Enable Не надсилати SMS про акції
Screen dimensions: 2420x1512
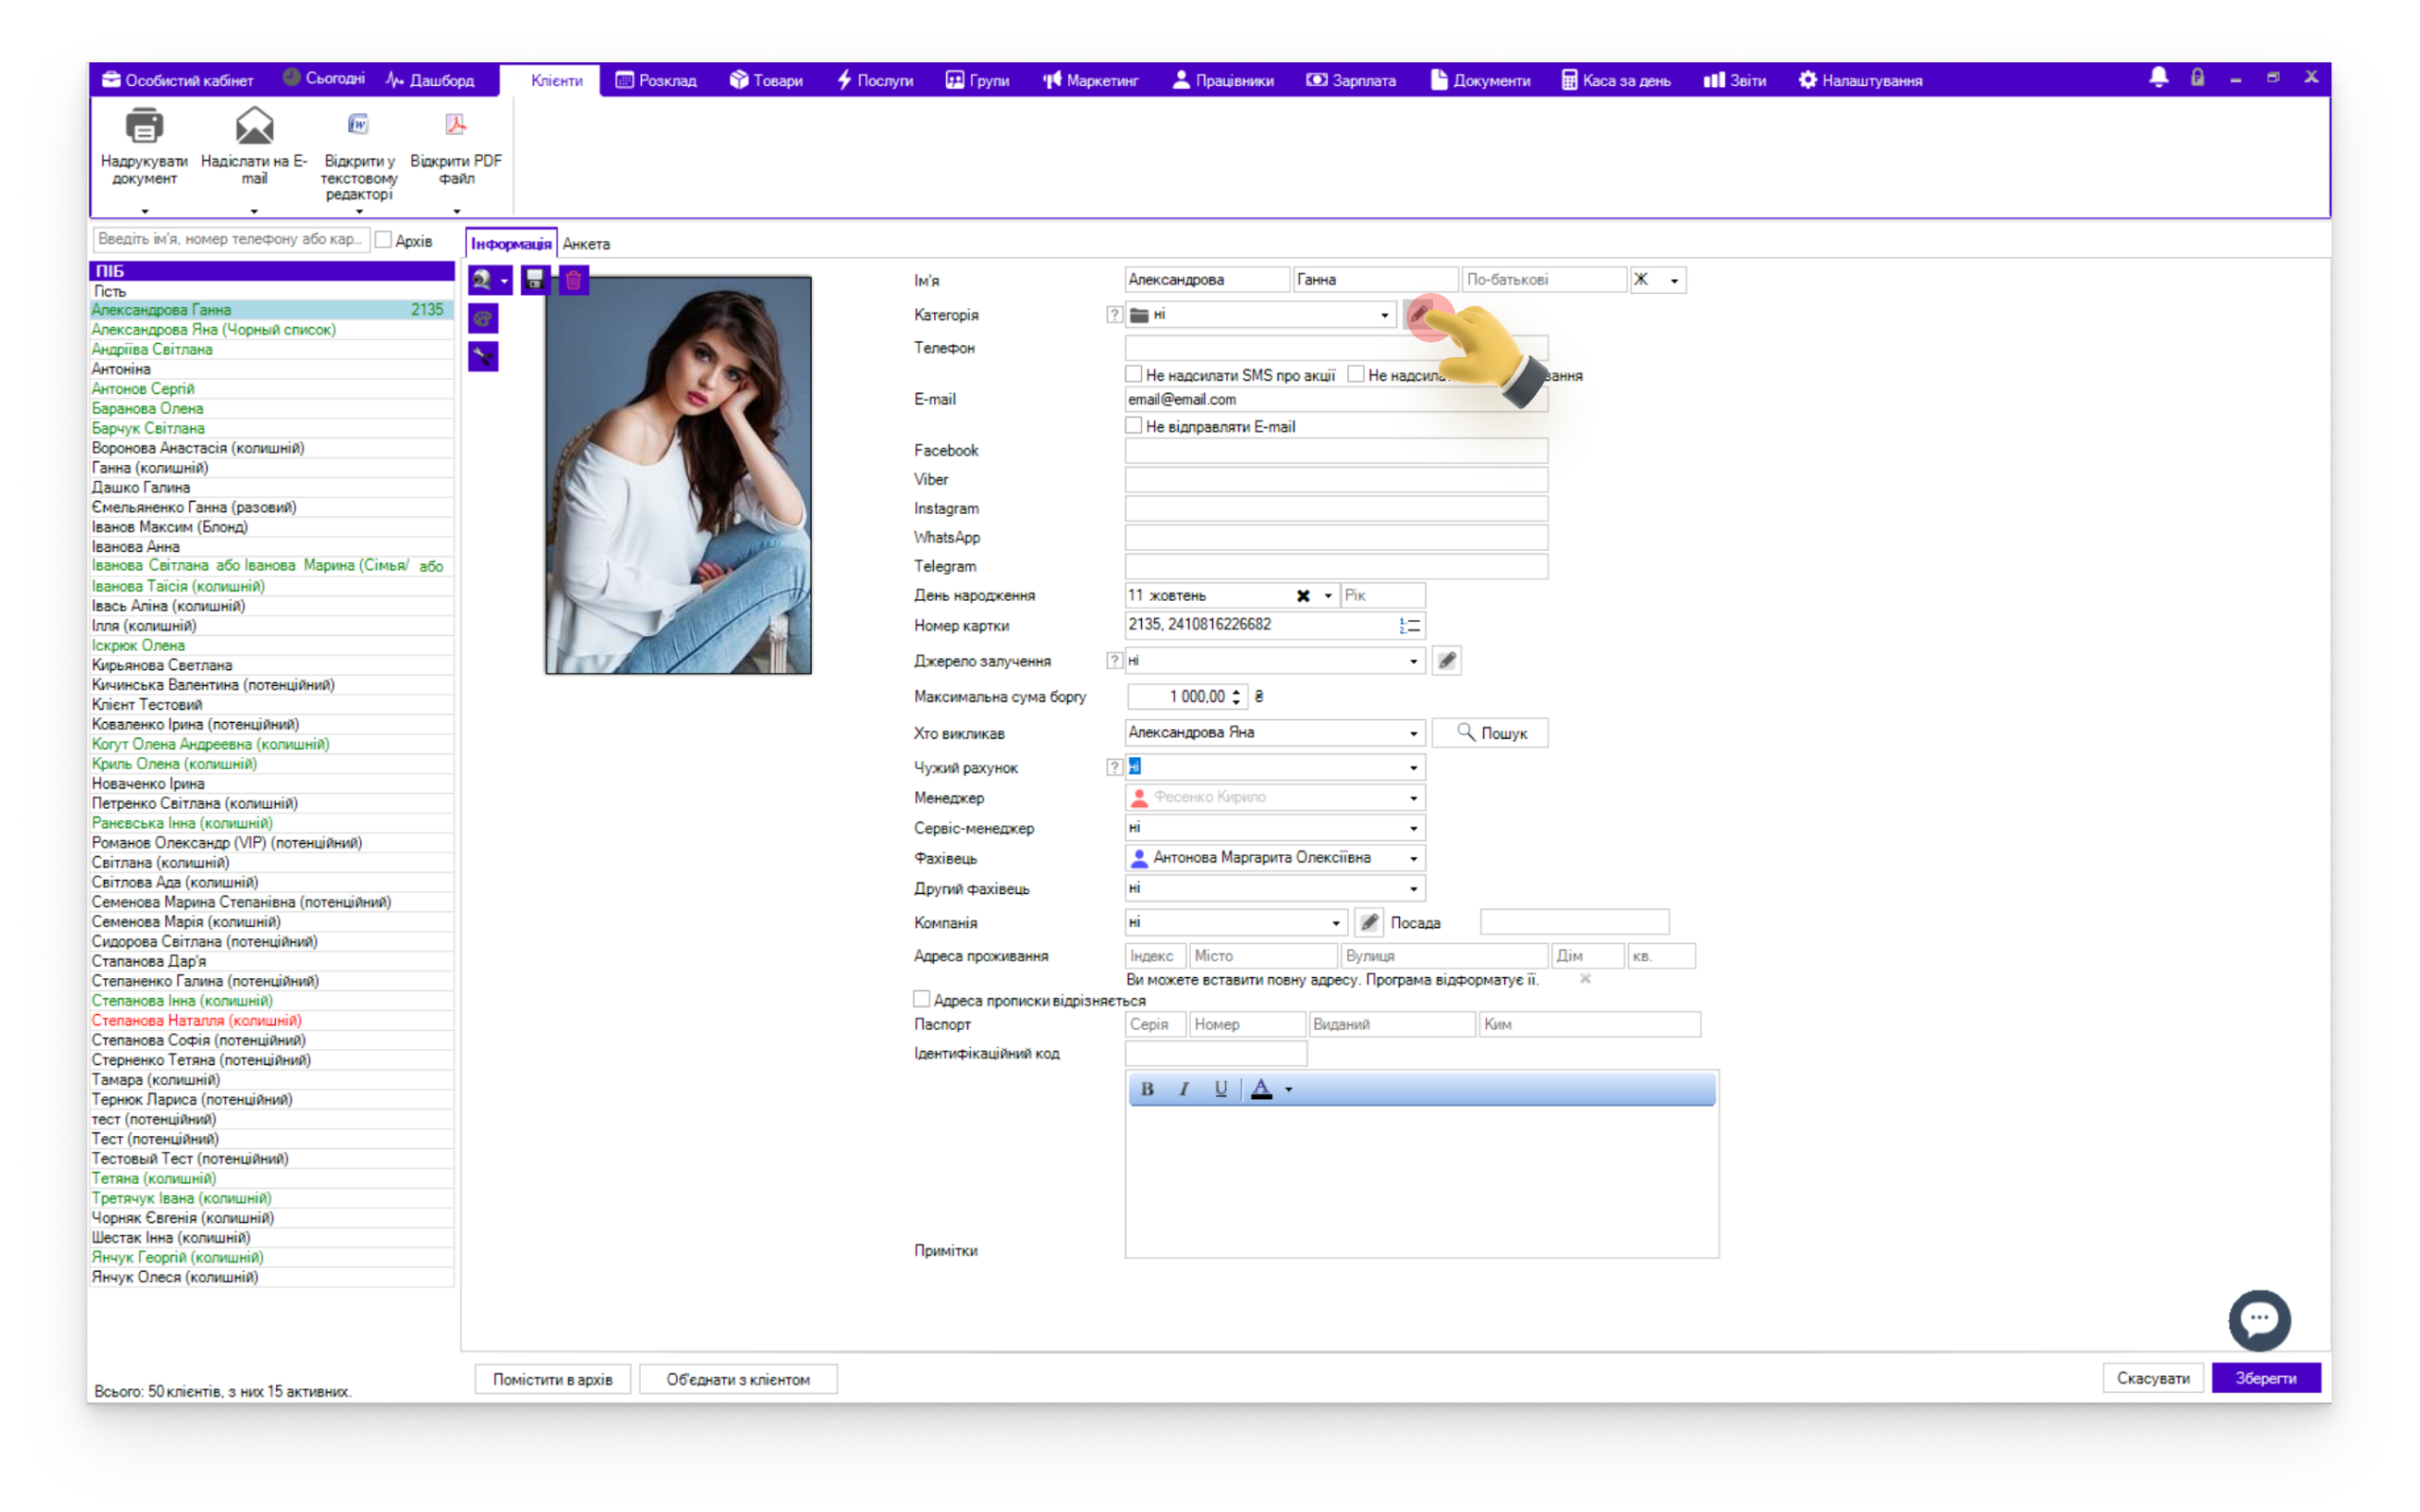coord(1134,375)
